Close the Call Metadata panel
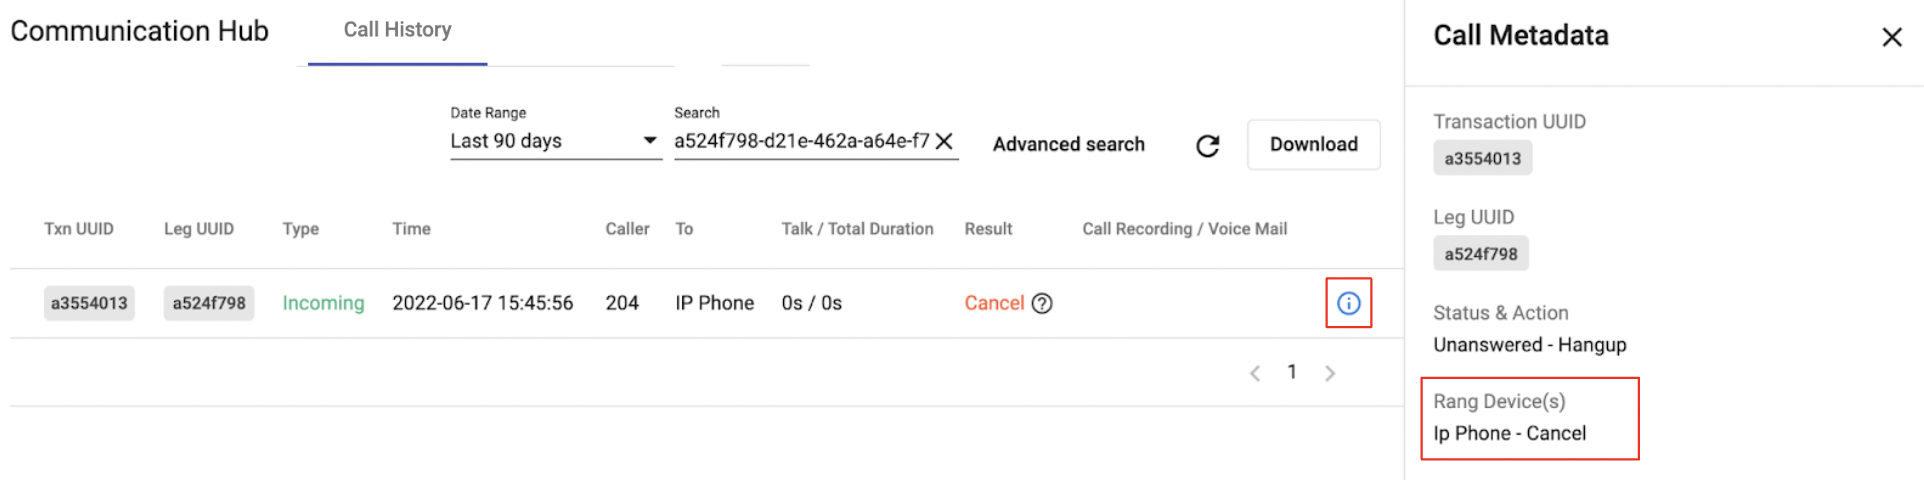Image resolution: width=1924 pixels, height=480 pixels. [x=1891, y=37]
